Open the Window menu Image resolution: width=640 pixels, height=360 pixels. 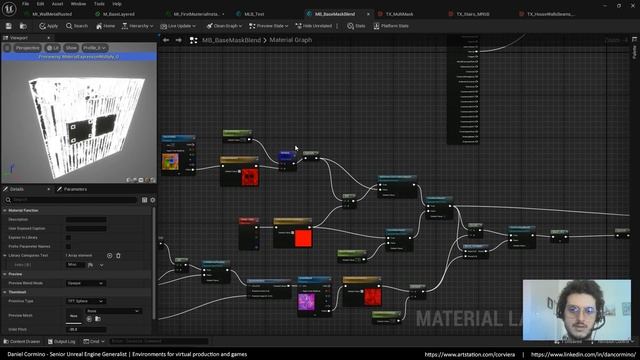coord(78,4)
